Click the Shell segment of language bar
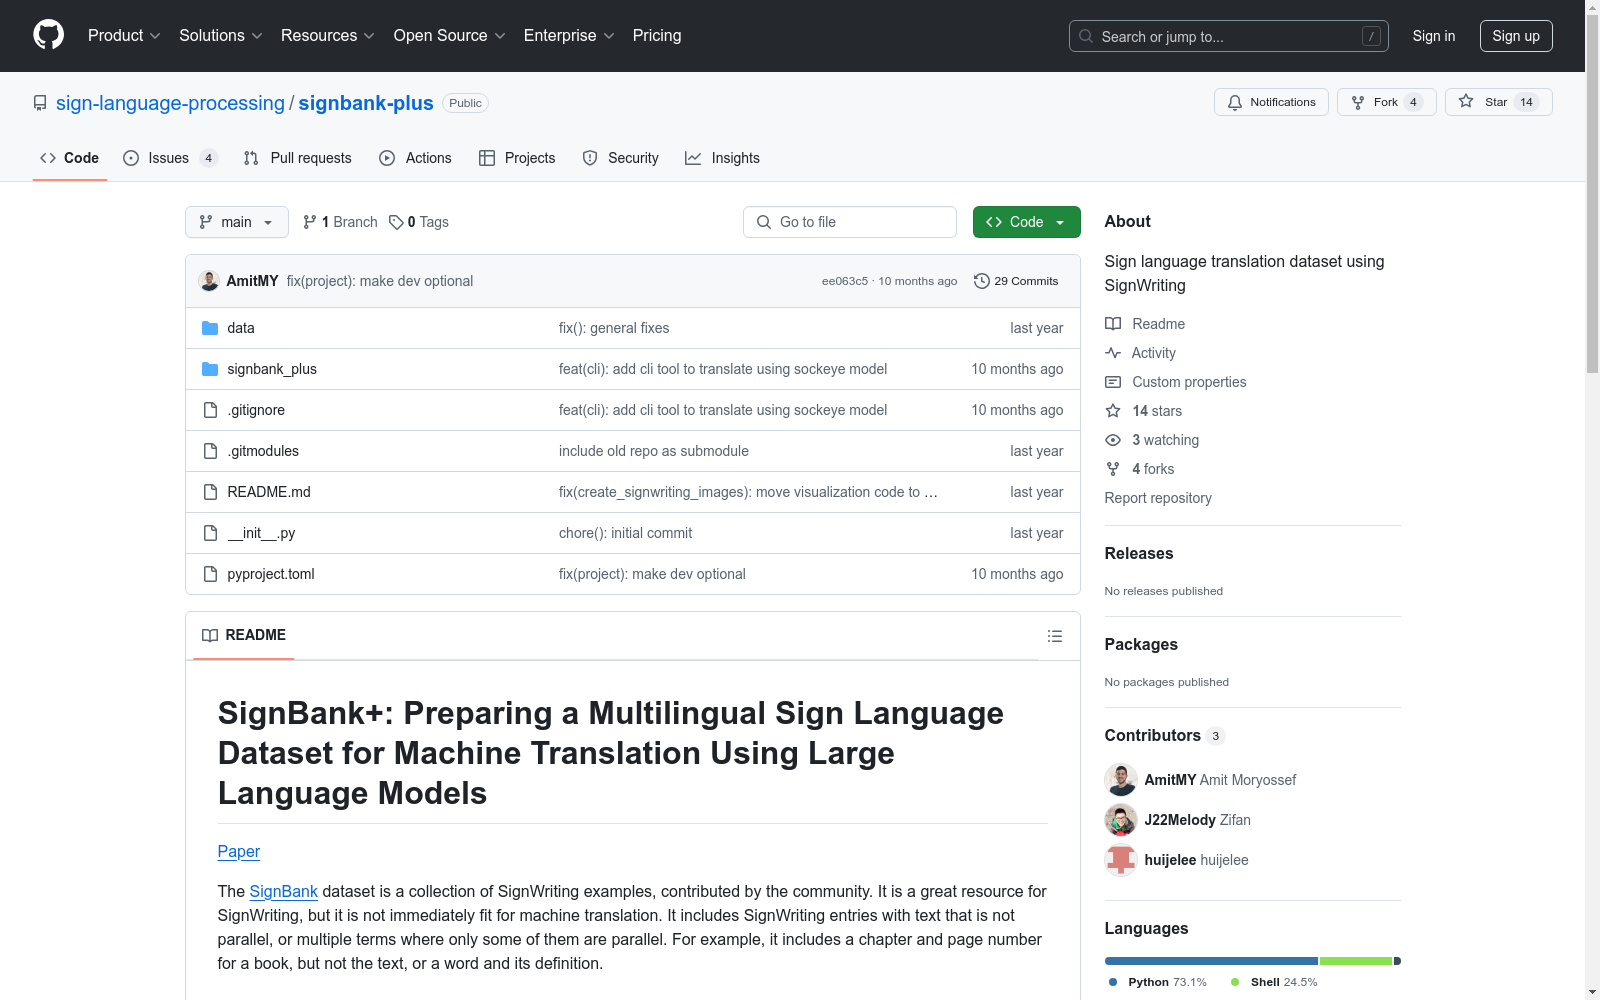Screen dimensions: 1600x1000 click(1356, 961)
